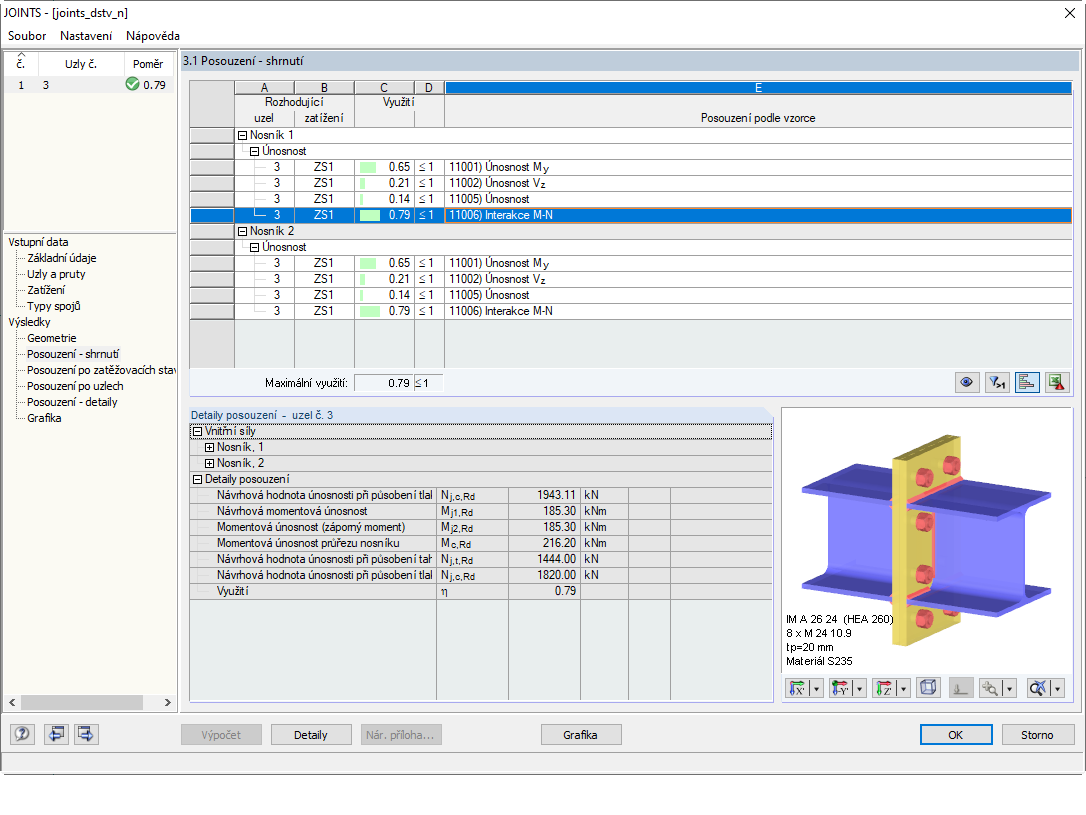
Task: Collapse Únosnost under Nosník 2
Action: [x=254, y=247]
